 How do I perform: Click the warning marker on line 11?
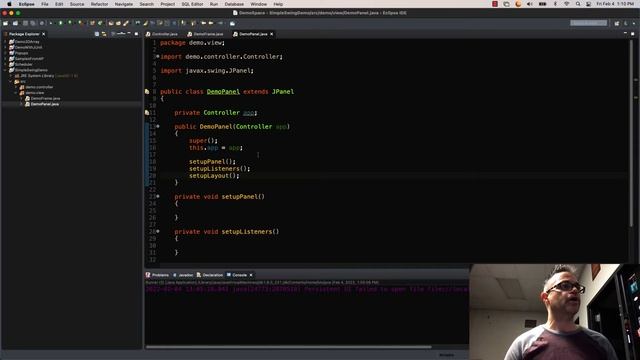pos(147,113)
